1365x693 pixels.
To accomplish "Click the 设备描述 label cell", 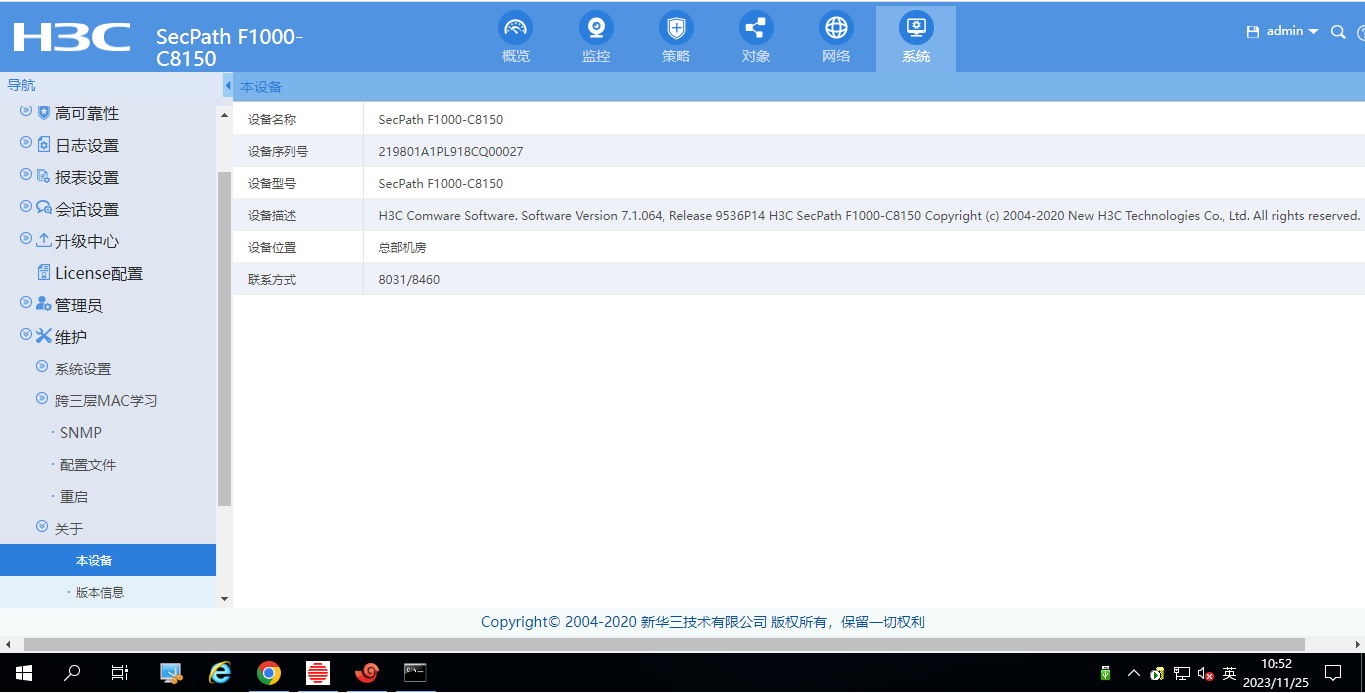I will [x=298, y=215].
